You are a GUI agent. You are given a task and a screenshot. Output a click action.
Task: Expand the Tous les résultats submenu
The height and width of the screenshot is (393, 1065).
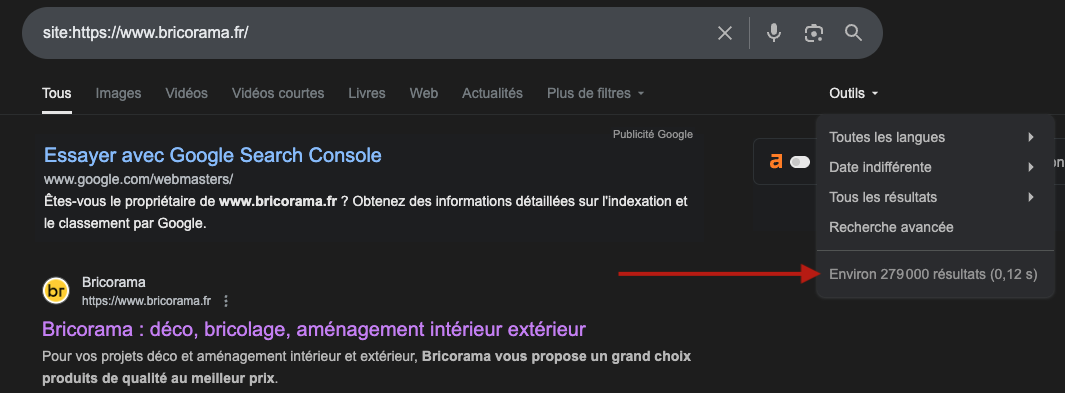pos(935,197)
